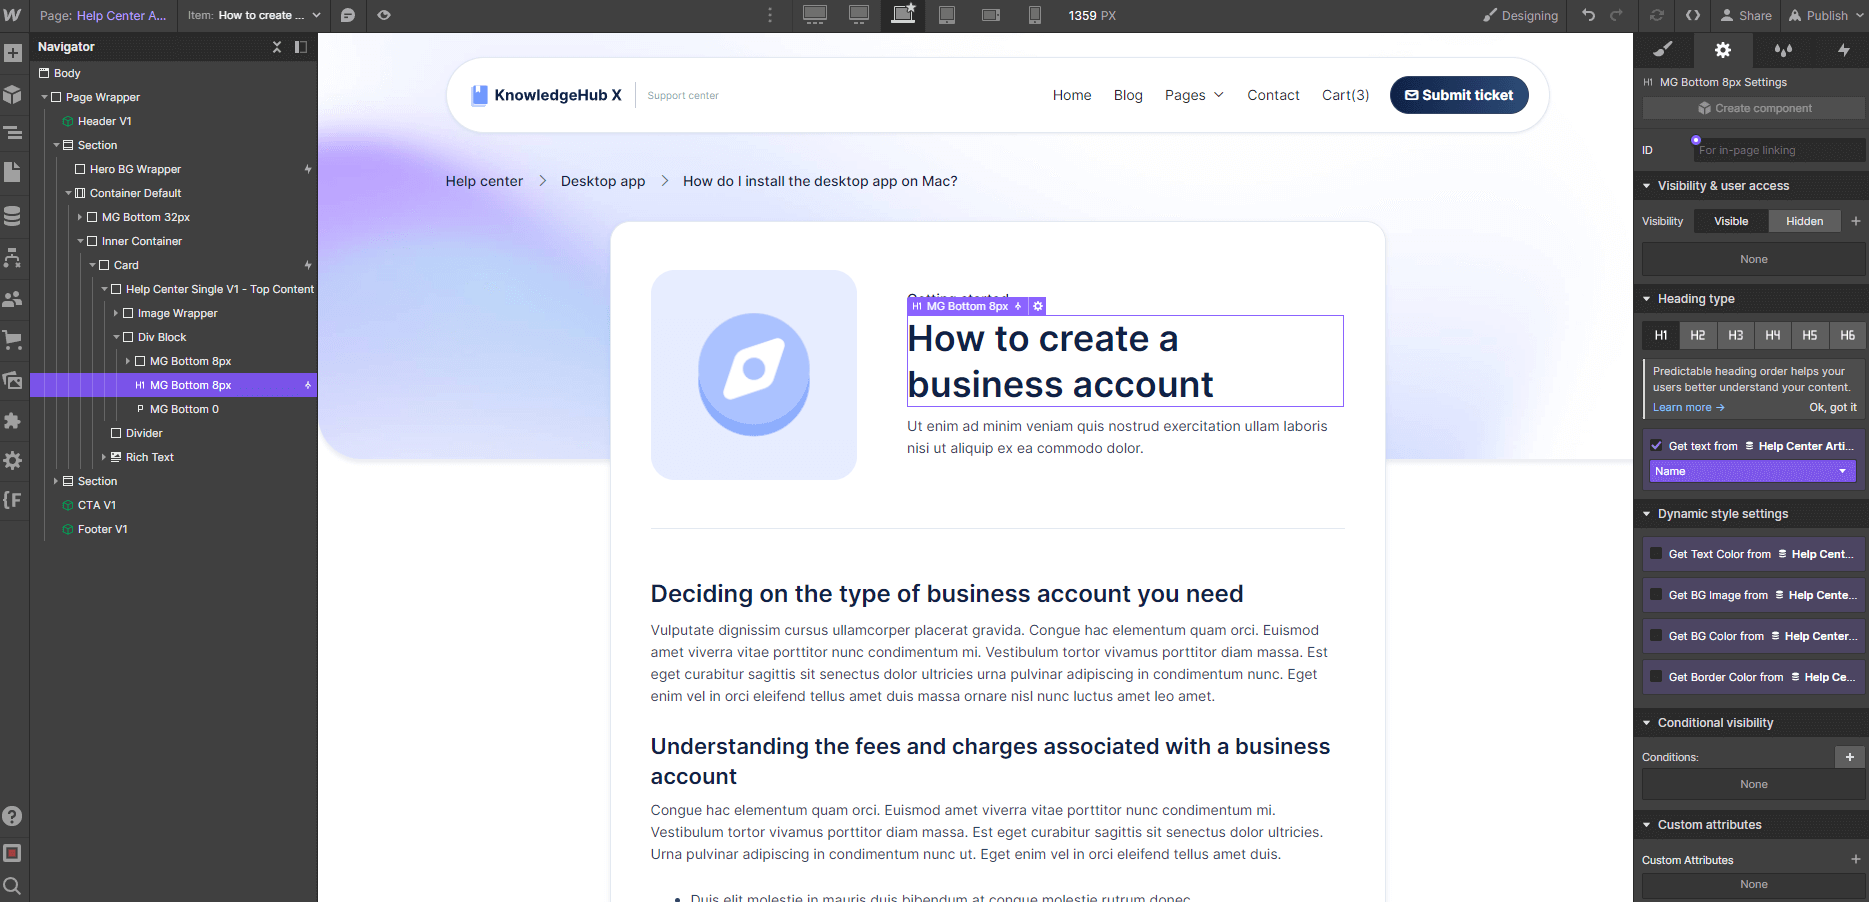Collapse the Card layer in Navigator

(x=92, y=264)
